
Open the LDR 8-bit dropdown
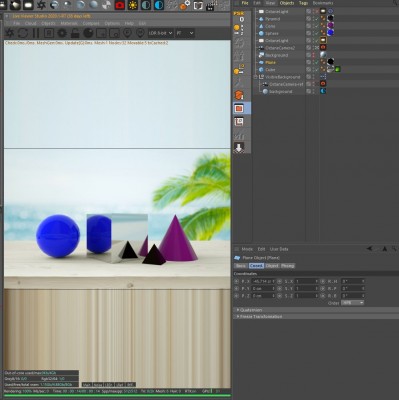[160, 33]
